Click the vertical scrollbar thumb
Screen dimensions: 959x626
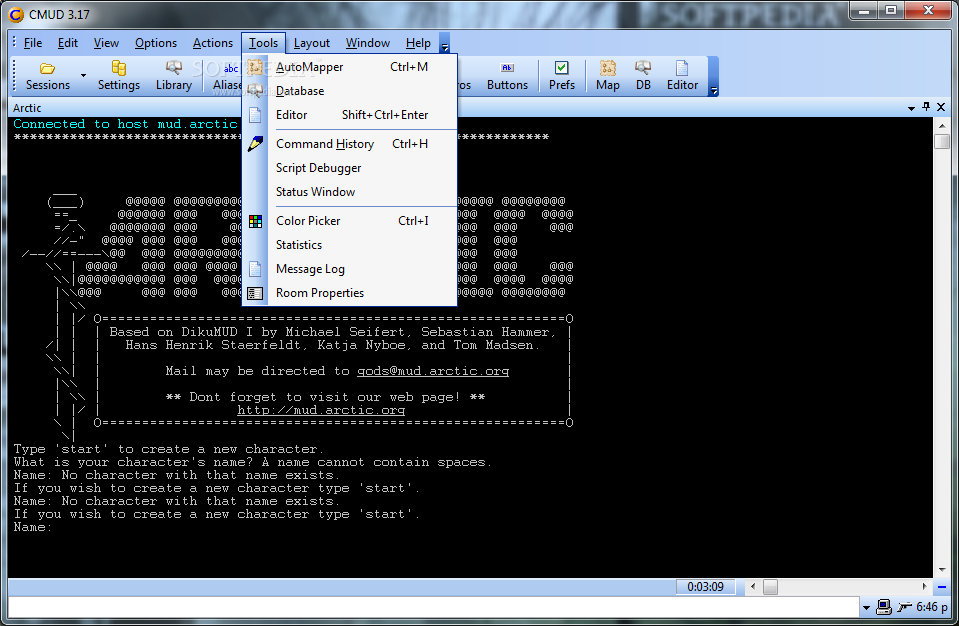942,141
